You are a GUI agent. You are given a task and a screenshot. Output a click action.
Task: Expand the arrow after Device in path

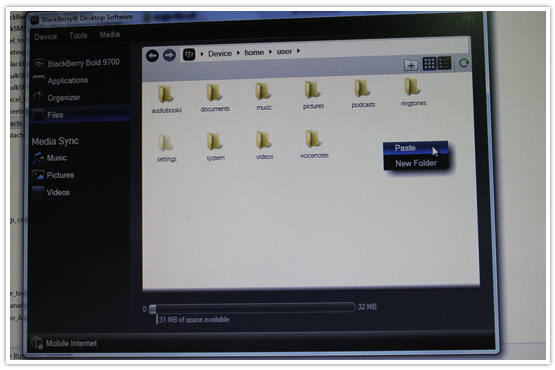[x=238, y=53]
